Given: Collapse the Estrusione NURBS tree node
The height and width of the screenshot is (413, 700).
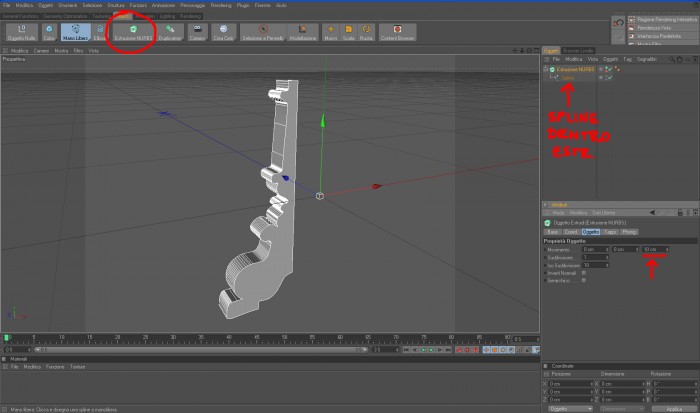Looking at the screenshot, I should pos(546,69).
